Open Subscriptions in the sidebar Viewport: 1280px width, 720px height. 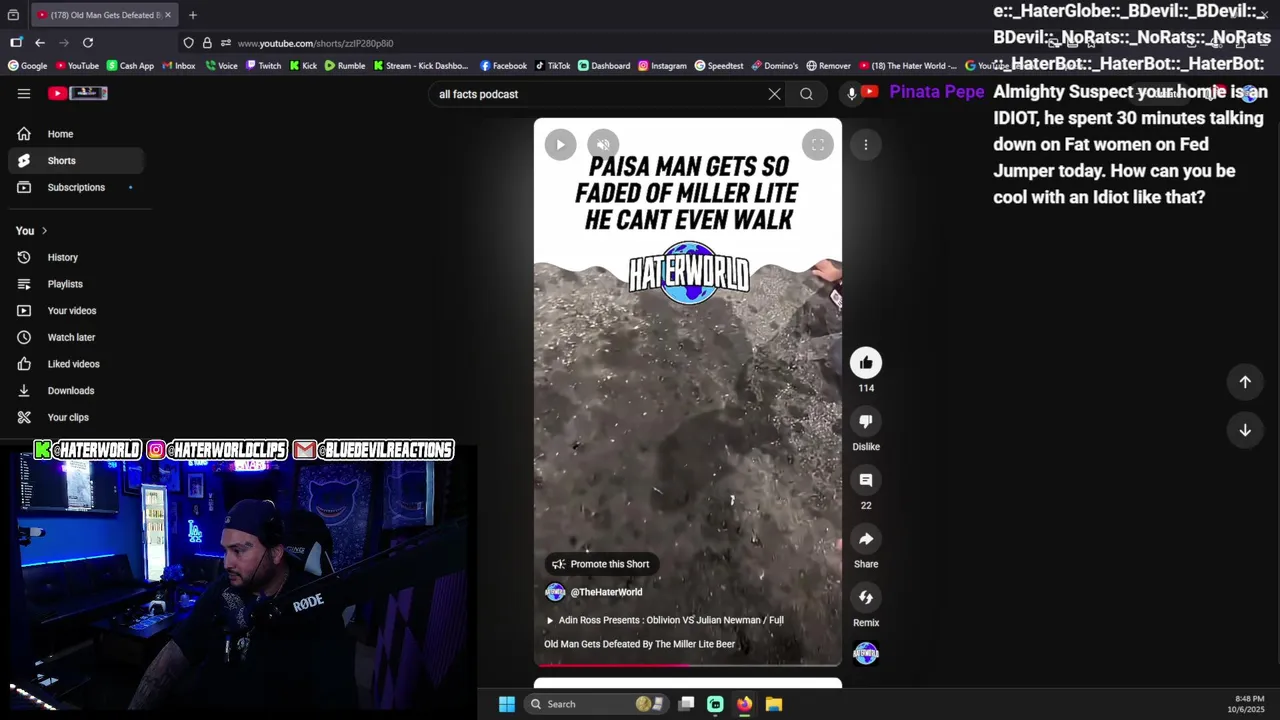76,187
